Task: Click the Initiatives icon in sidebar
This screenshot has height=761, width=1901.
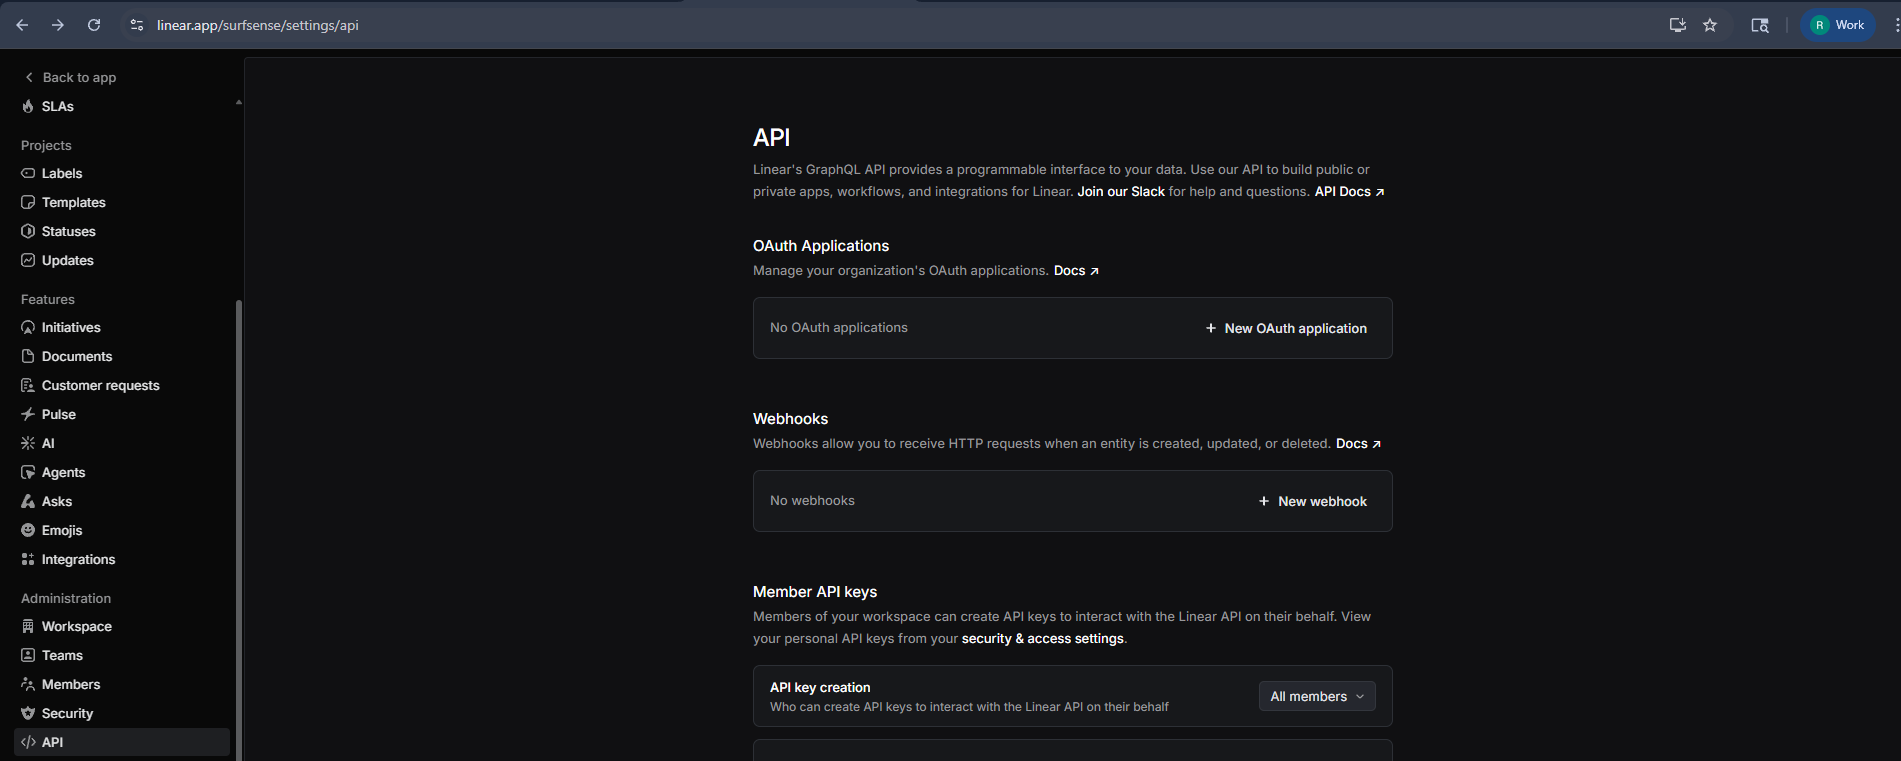Action: [28, 327]
